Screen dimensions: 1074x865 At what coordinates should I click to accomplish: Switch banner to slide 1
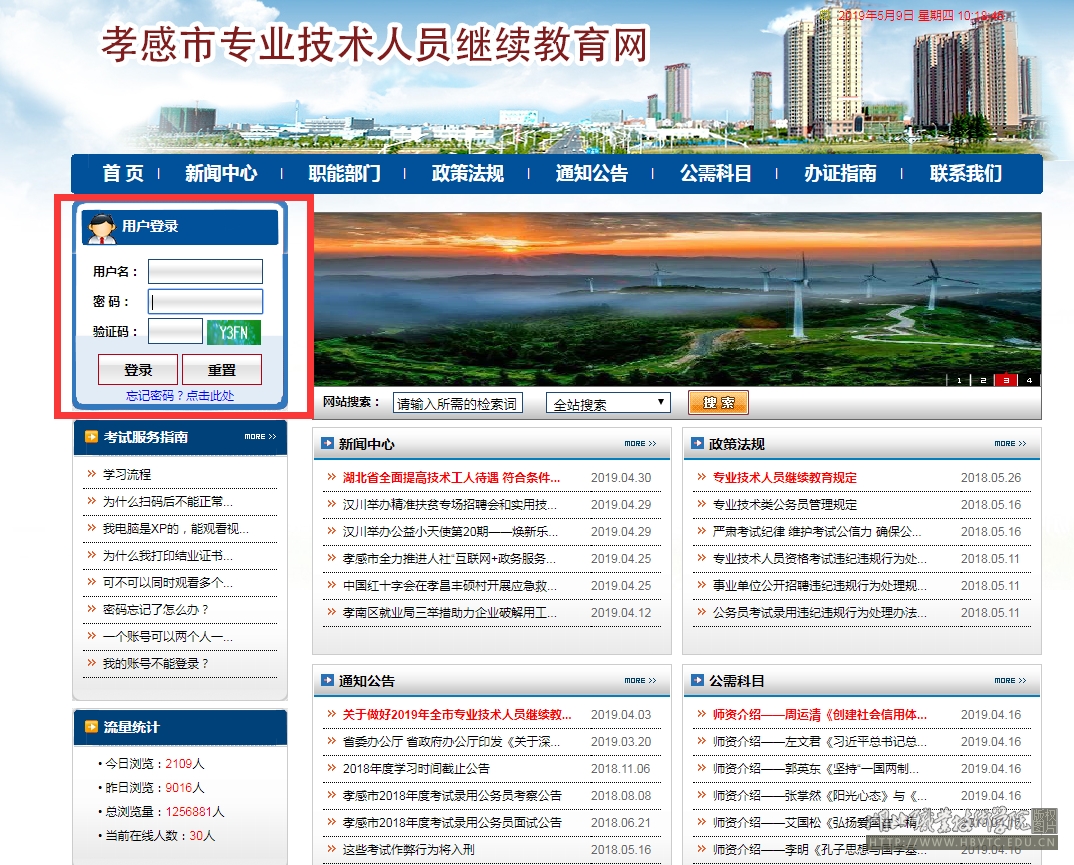pyautogui.click(x=959, y=380)
